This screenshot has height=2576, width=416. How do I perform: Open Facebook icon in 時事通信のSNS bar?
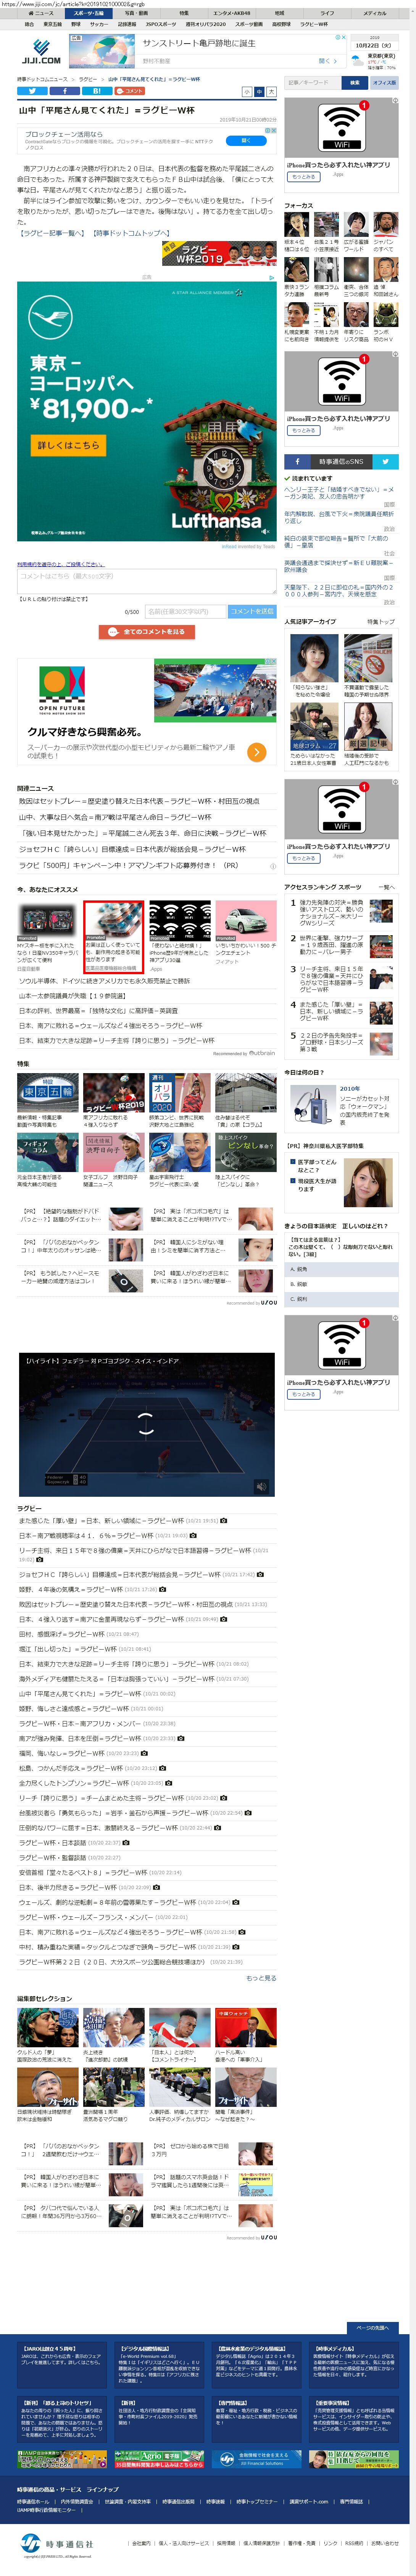coord(297,461)
